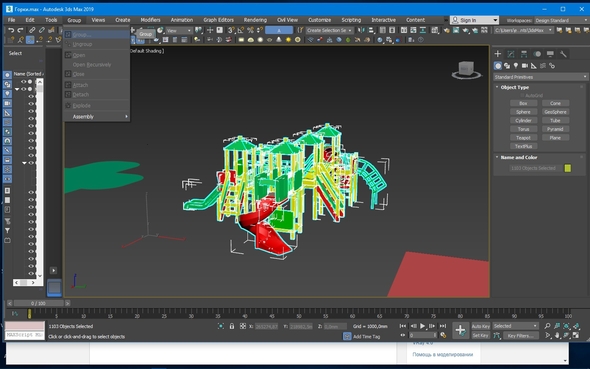This screenshot has height=369, width=590.
Task: Click the Box primitive button
Action: point(523,103)
